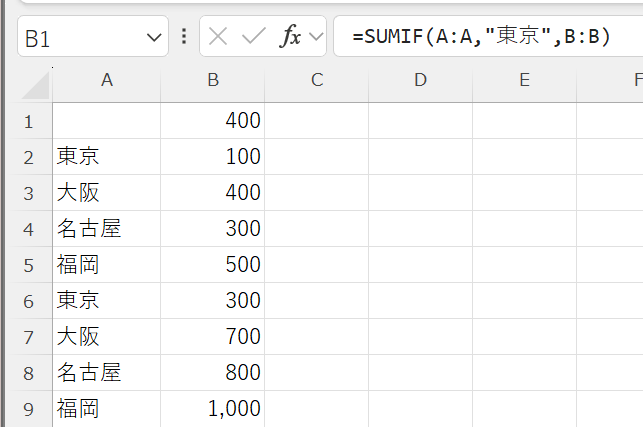This screenshot has height=427, width=643.
Task: Click inside the SUMIF formula input field
Action: 490,37
